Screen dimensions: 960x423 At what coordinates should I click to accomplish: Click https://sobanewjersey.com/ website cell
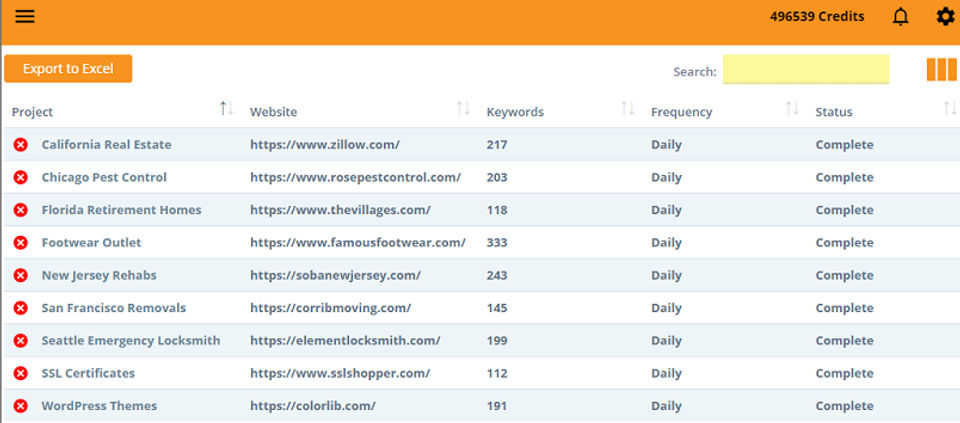[x=336, y=275]
